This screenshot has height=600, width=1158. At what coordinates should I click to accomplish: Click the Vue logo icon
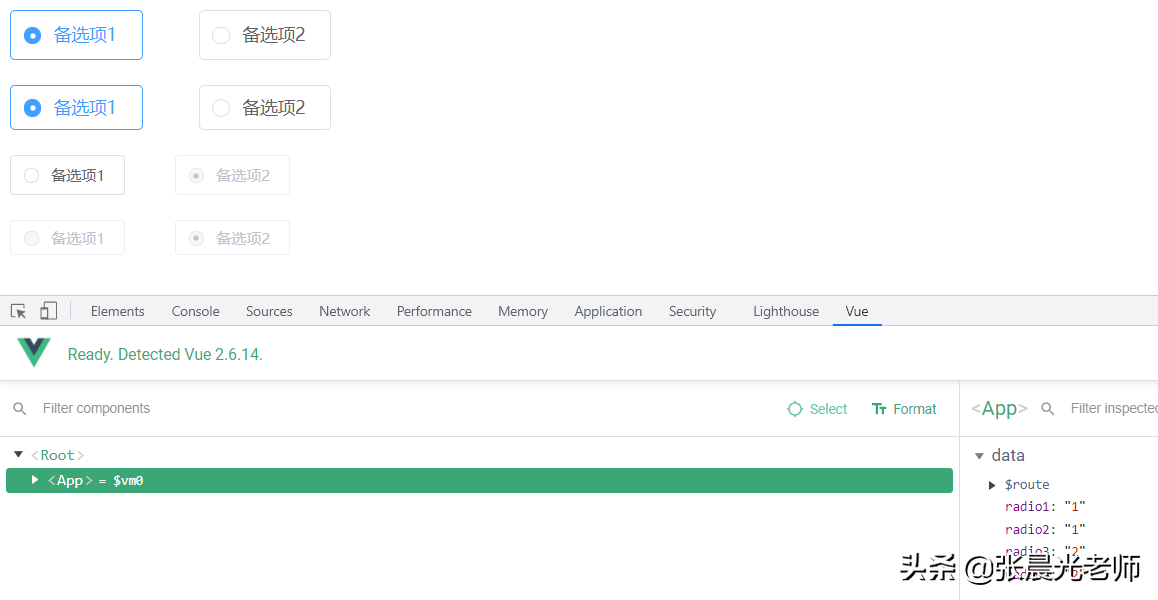pos(34,352)
